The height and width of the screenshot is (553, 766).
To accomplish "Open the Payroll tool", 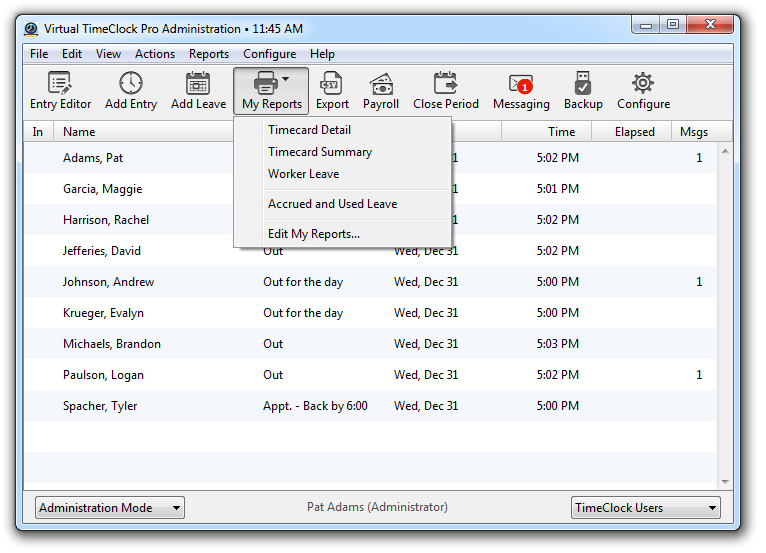I will 381,91.
